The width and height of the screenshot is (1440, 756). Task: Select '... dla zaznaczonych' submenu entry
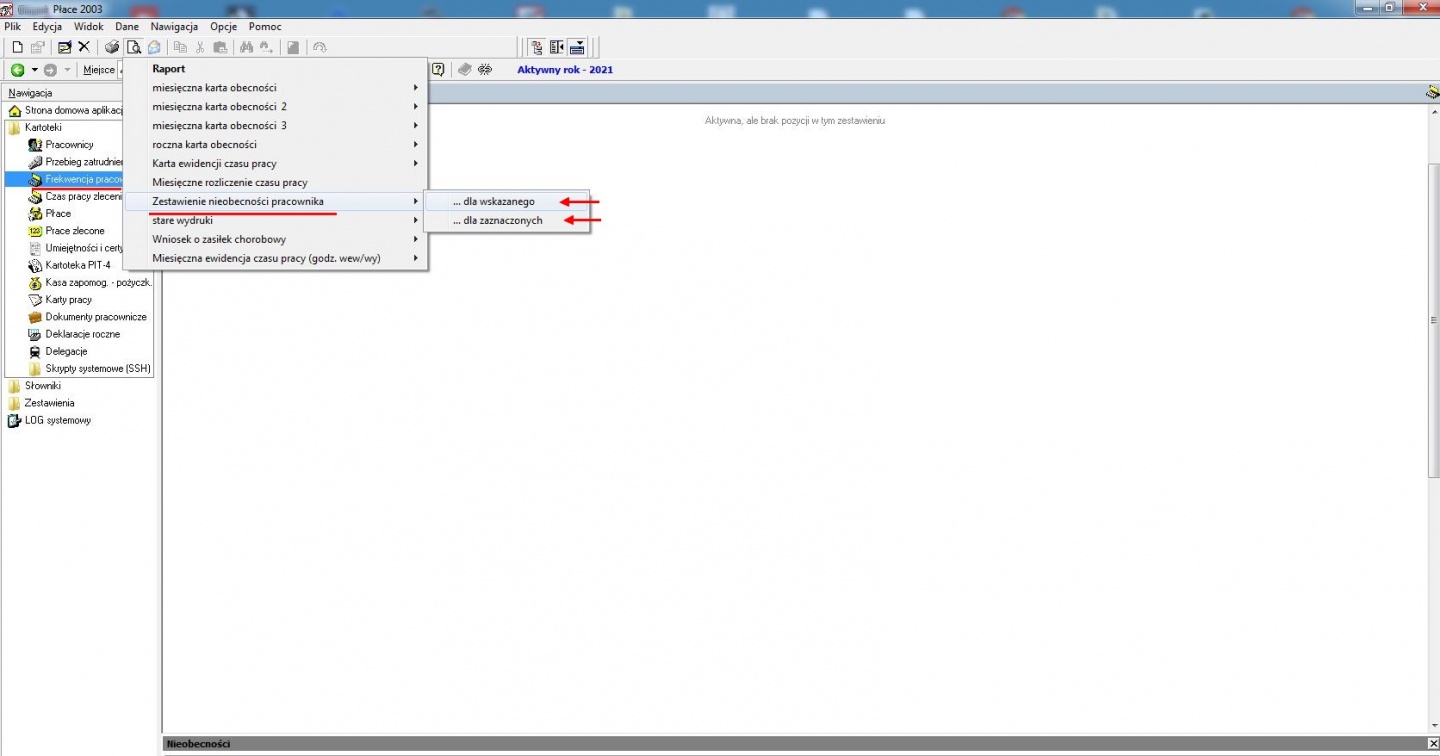click(506, 221)
